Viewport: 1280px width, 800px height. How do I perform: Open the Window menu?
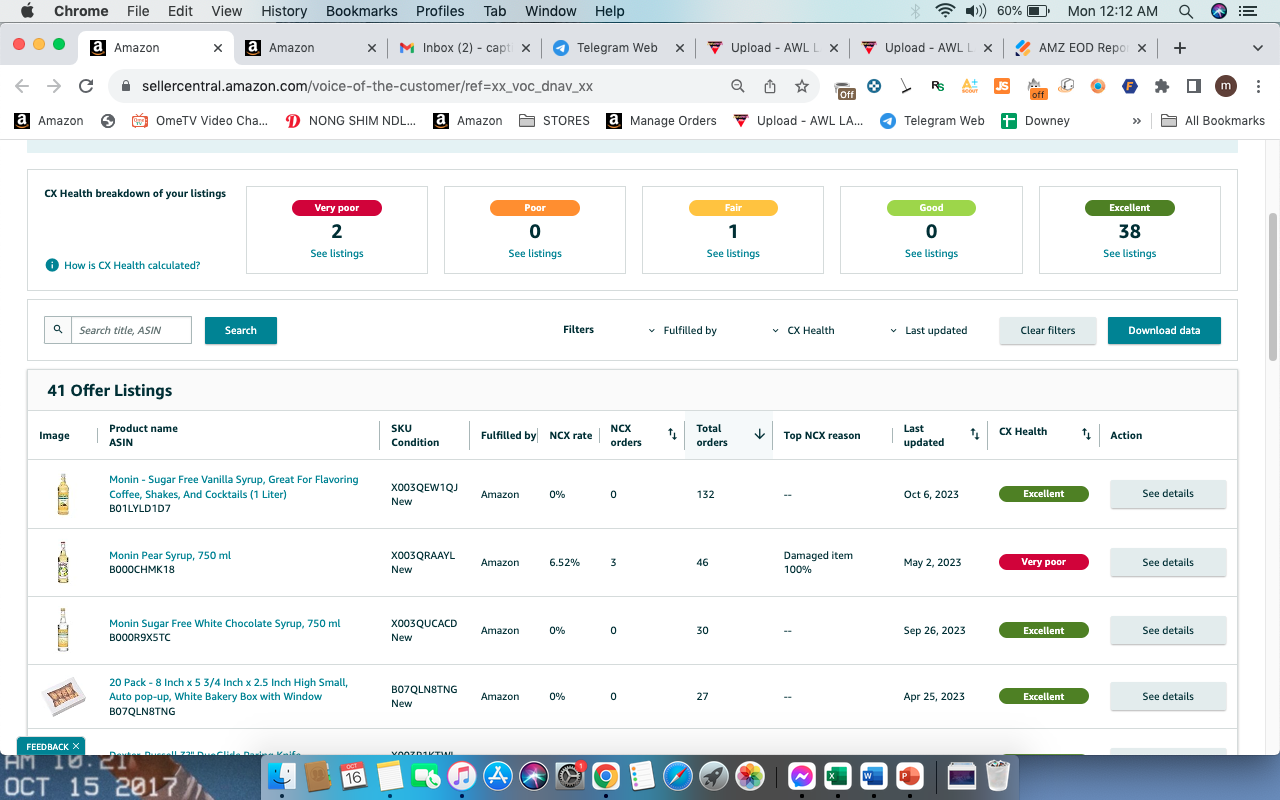[x=550, y=11]
